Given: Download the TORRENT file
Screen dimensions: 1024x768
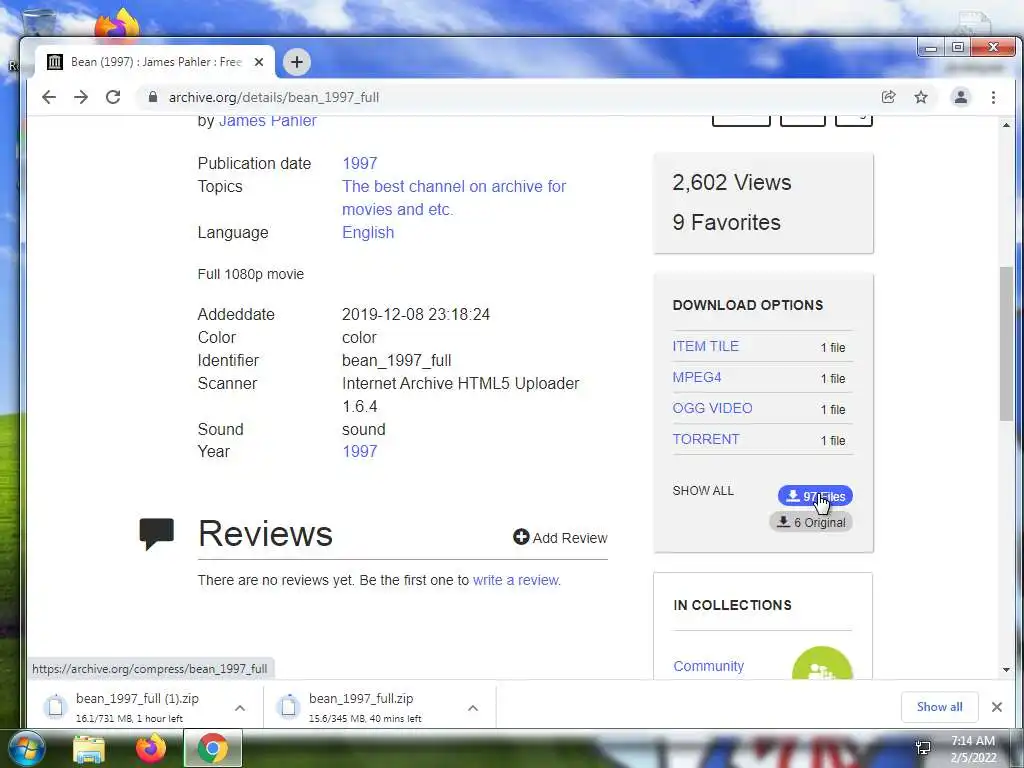Looking at the screenshot, I should tap(706, 439).
